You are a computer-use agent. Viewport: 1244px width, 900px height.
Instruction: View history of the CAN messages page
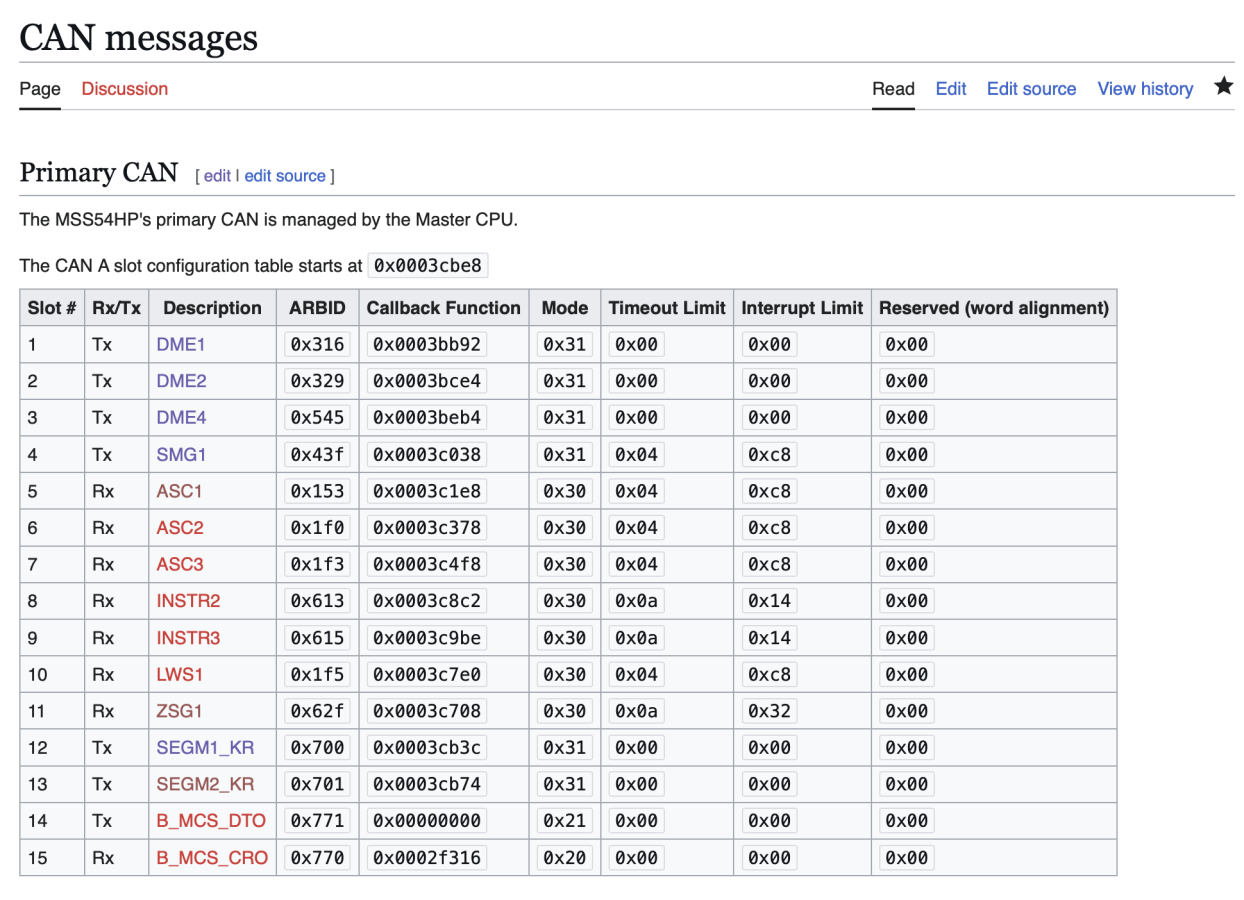[1144, 88]
